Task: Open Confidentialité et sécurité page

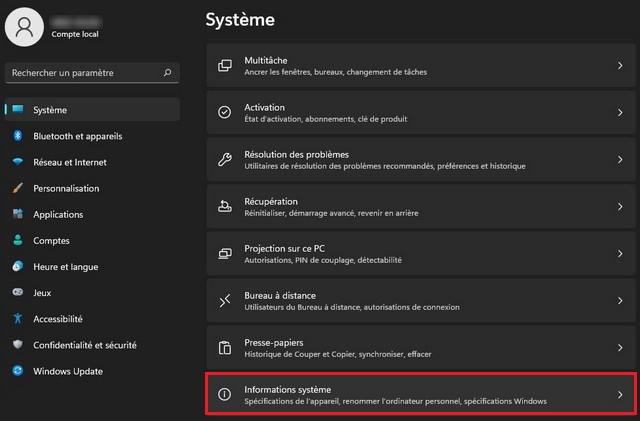Action: (x=92, y=345)
